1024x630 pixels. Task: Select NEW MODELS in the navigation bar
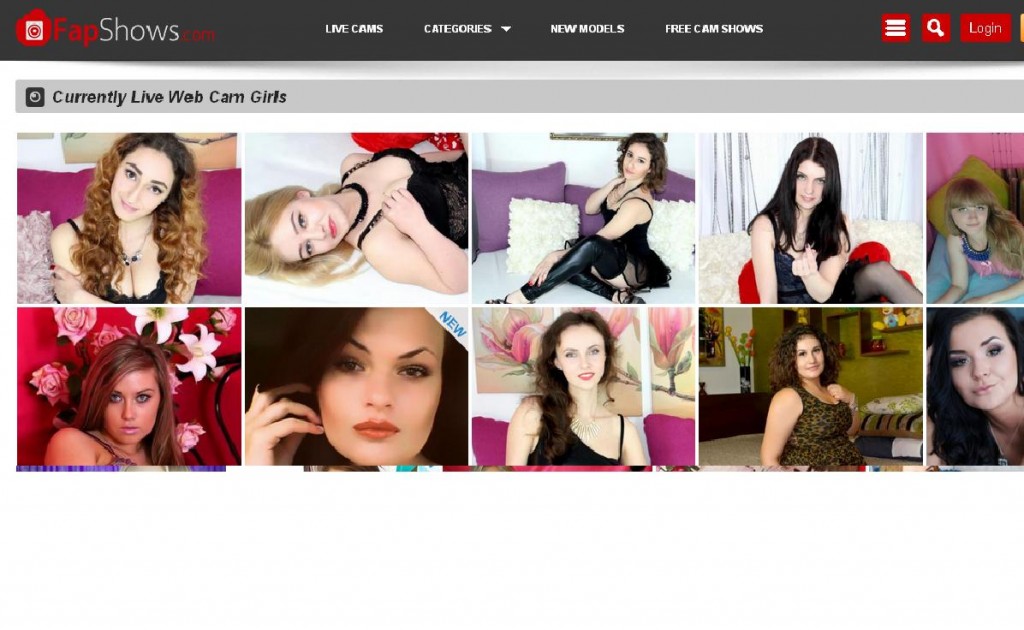[587, 29]
